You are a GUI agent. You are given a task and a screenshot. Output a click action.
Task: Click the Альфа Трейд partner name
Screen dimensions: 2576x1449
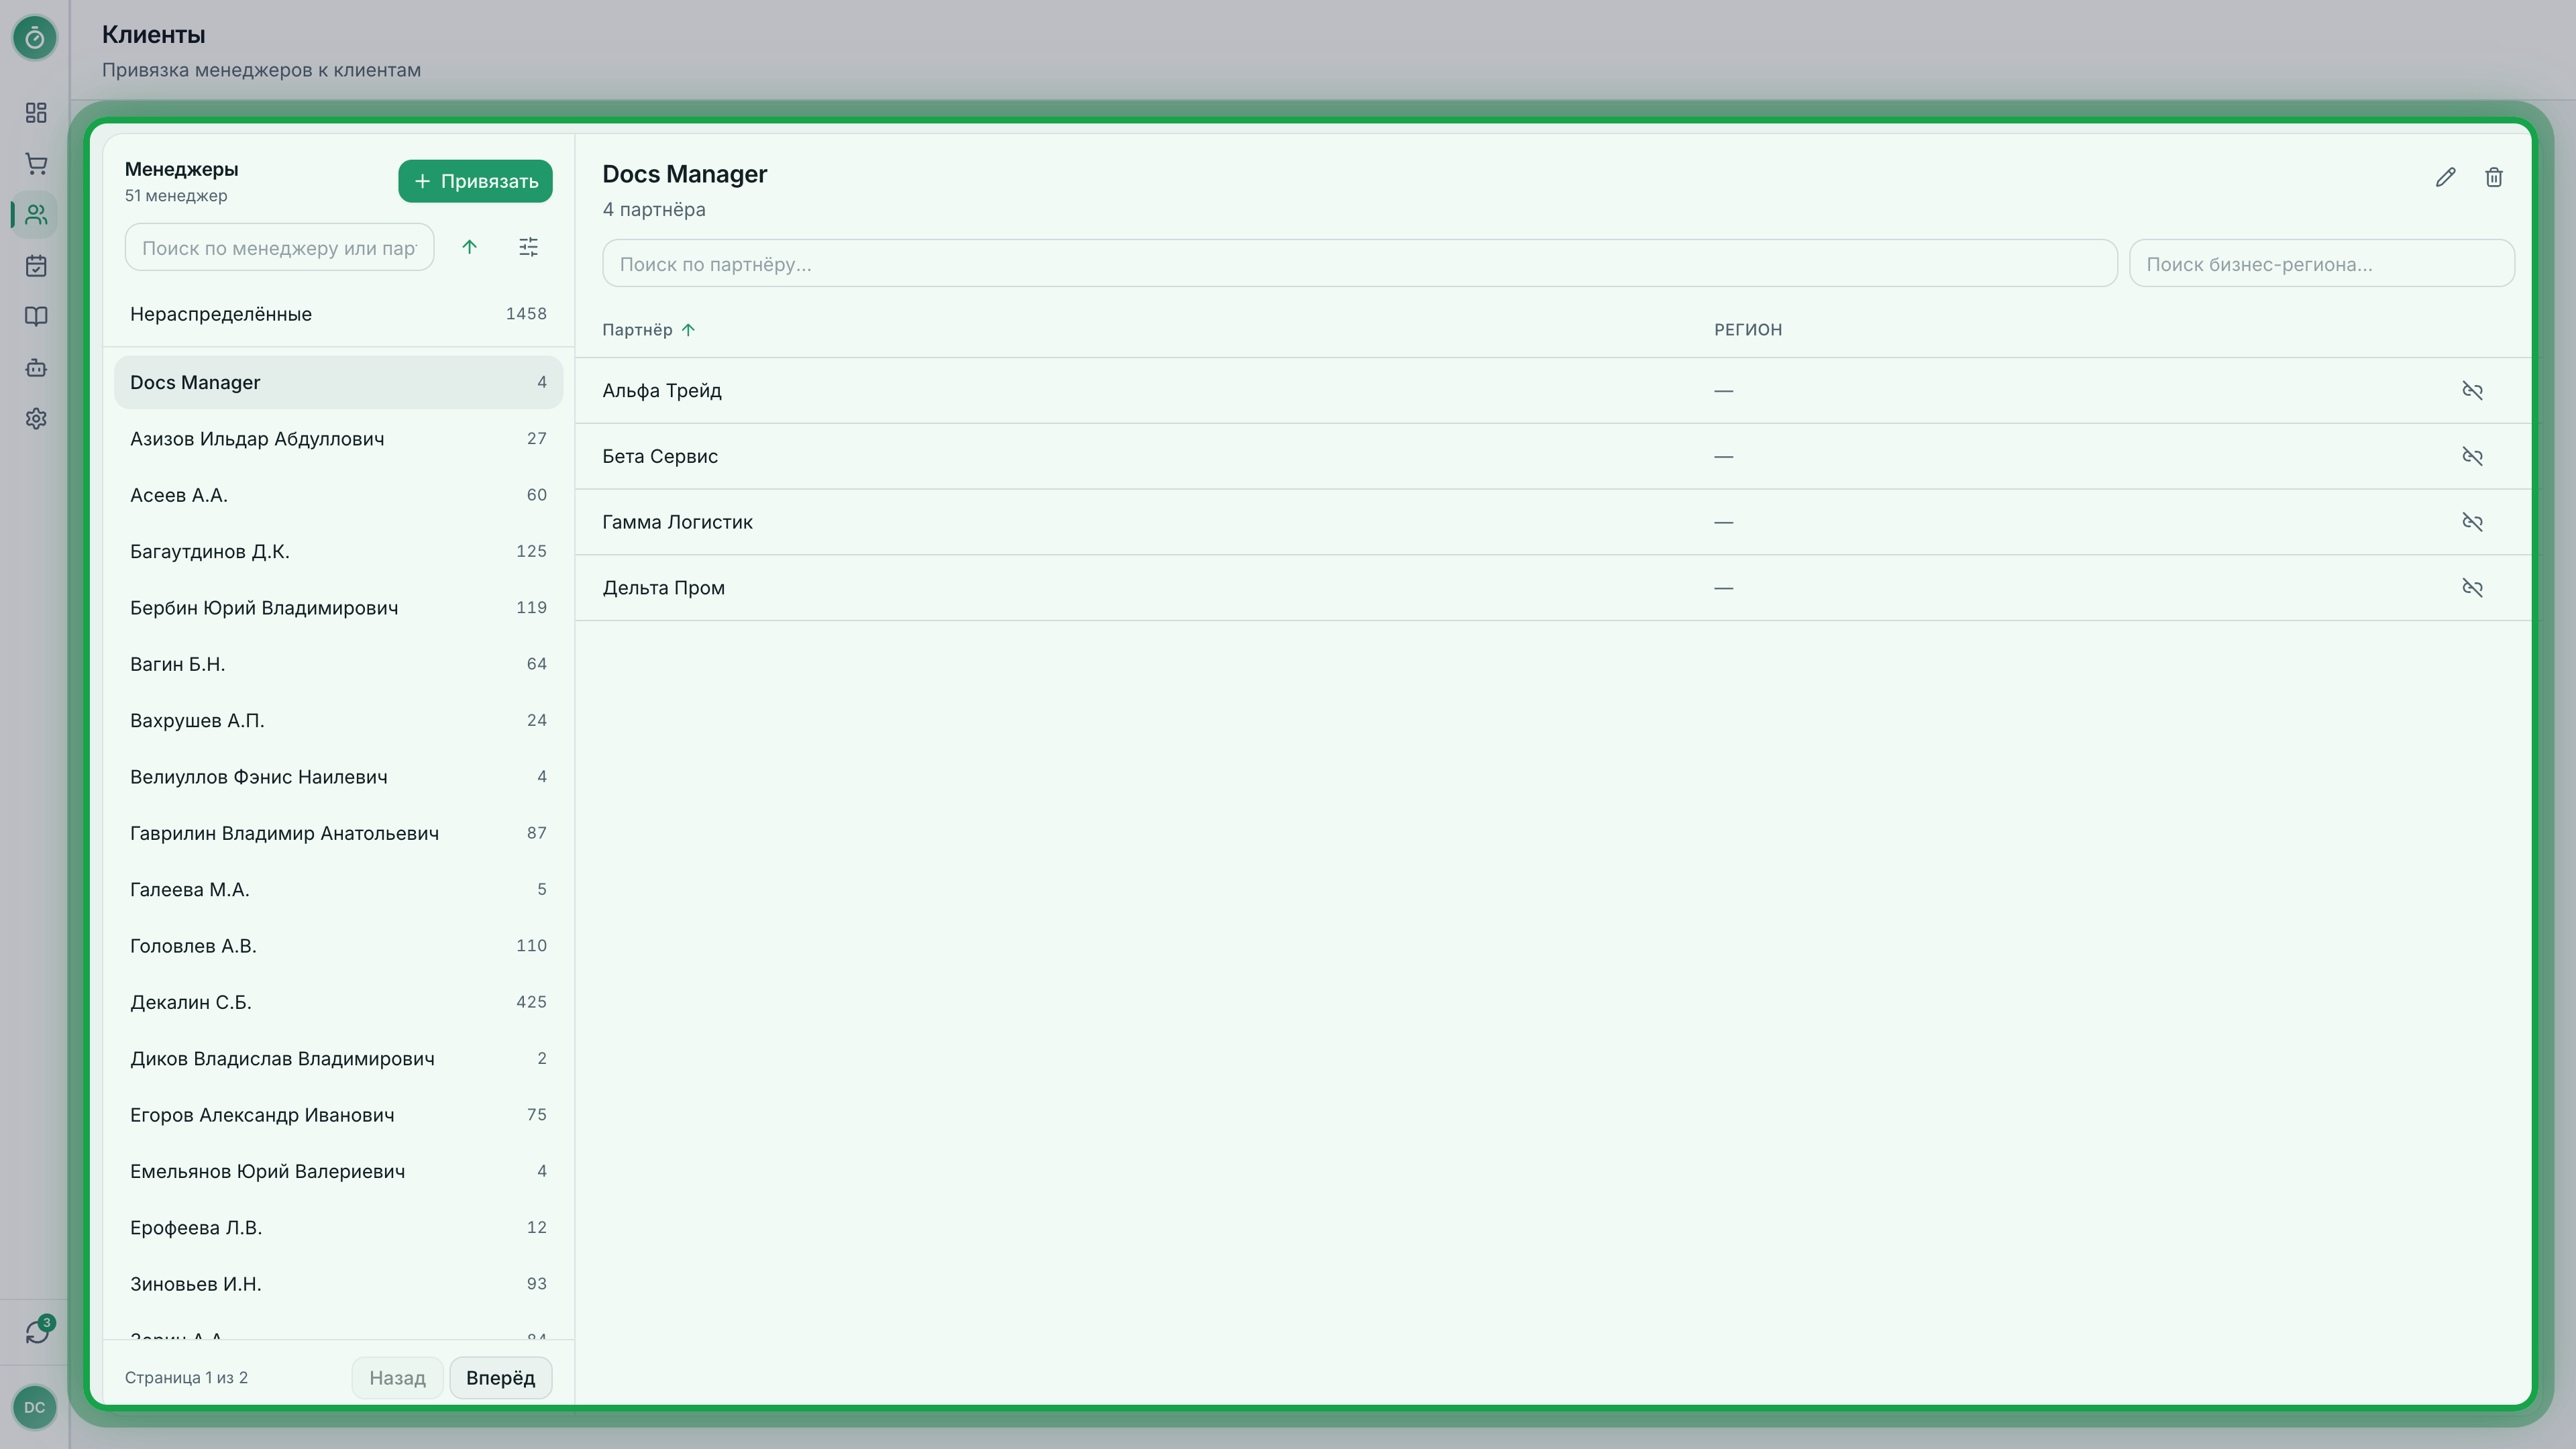point(662,391)
